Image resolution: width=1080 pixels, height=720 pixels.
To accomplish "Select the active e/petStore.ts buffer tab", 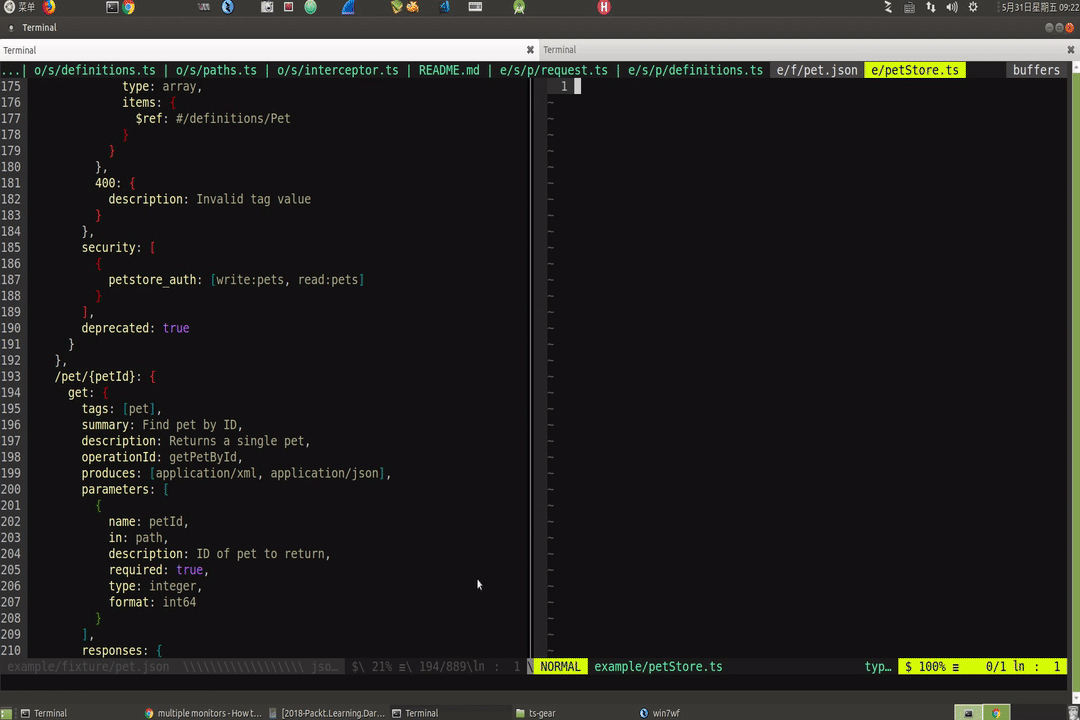I will click(915, 70).
